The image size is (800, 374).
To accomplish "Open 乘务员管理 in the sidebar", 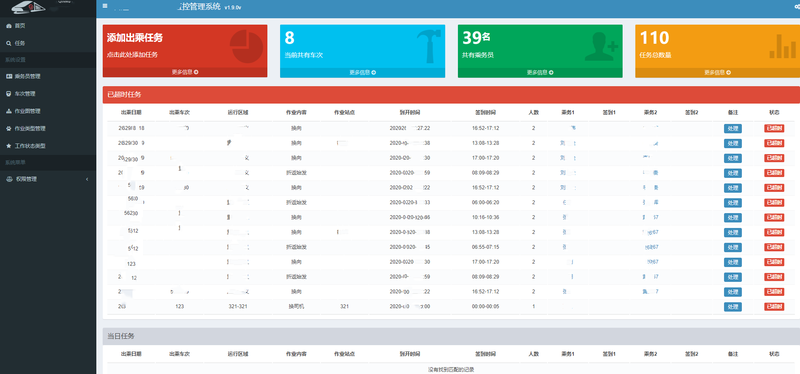I will pyautogui.click(x=48, y=77).
